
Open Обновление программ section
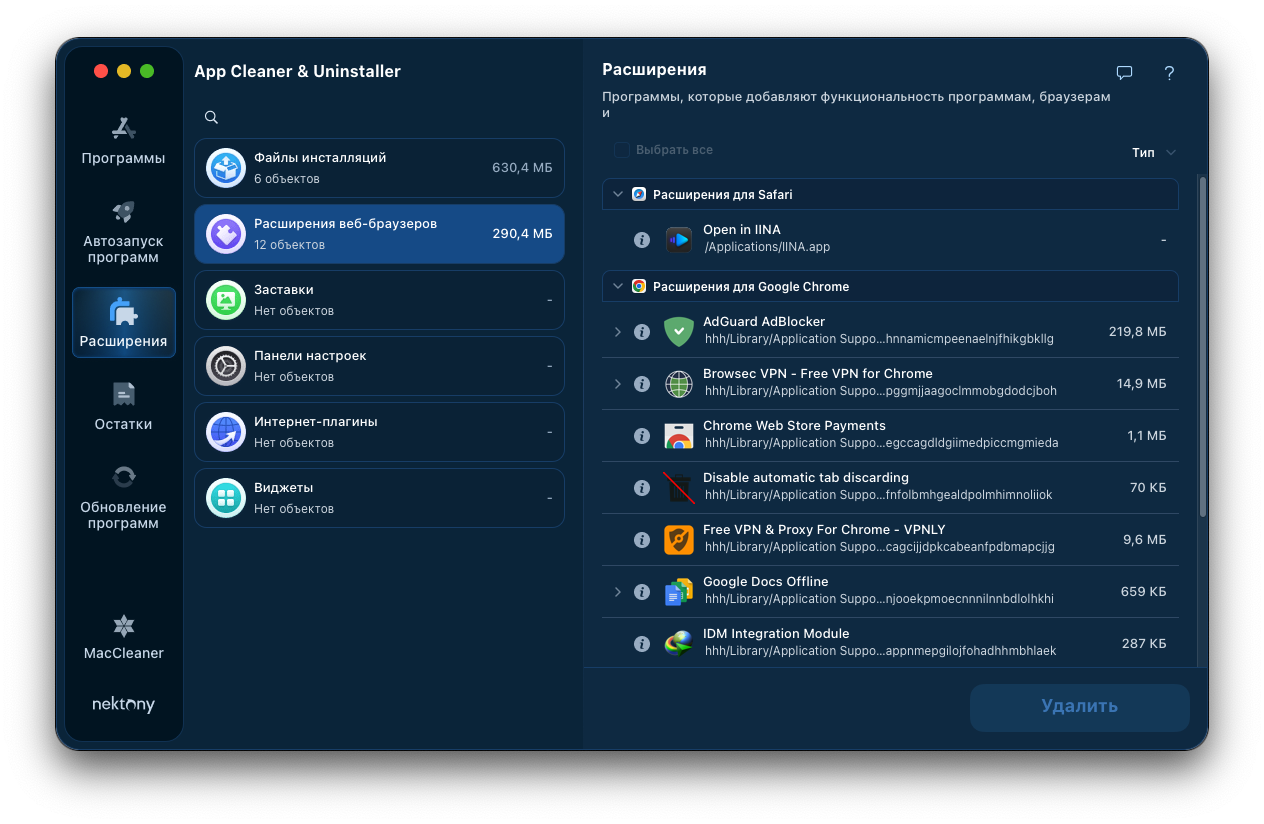[x=123, y=497]
